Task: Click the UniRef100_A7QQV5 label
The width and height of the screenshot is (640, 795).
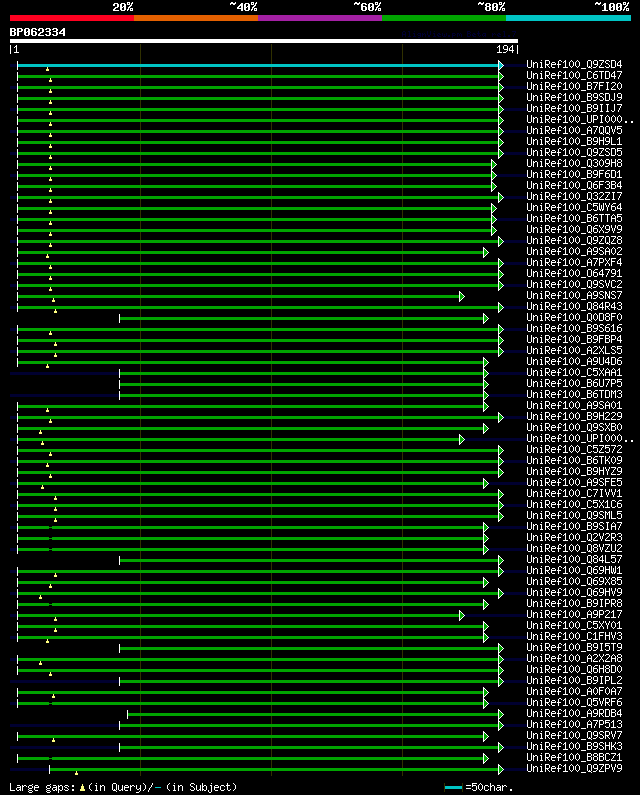Action: pyautogui.click(x=574, y=130)
